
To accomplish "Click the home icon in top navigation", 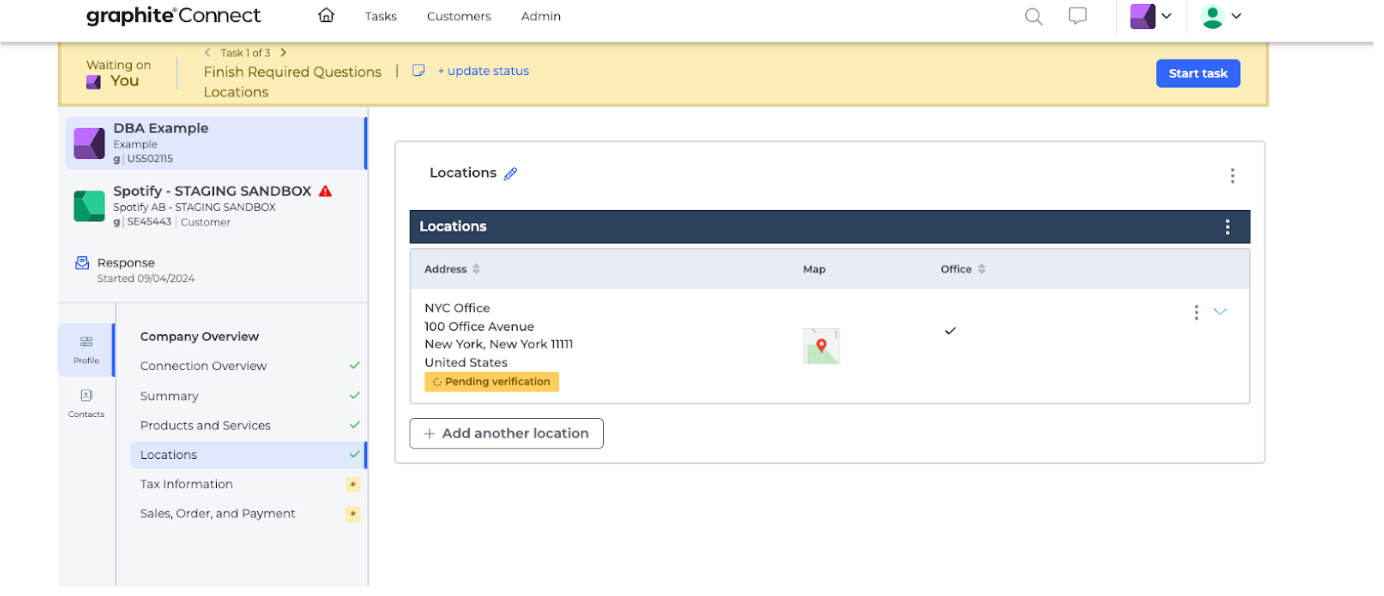I will tap(326, 16).
